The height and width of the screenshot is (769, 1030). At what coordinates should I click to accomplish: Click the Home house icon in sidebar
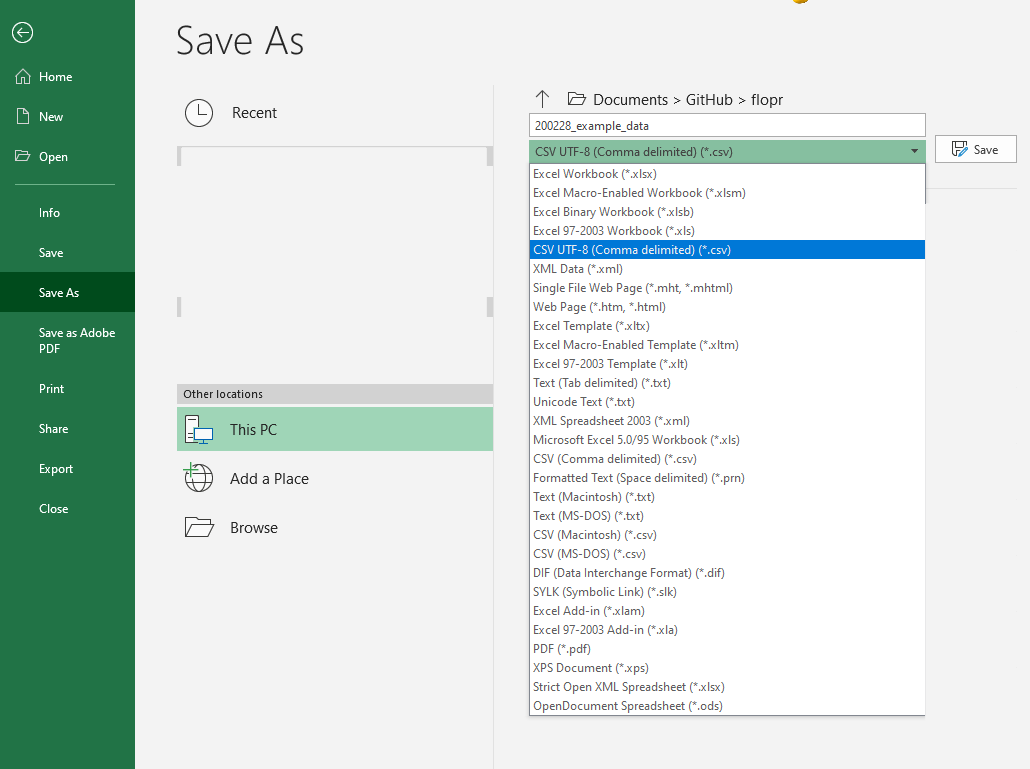point(23,77)
